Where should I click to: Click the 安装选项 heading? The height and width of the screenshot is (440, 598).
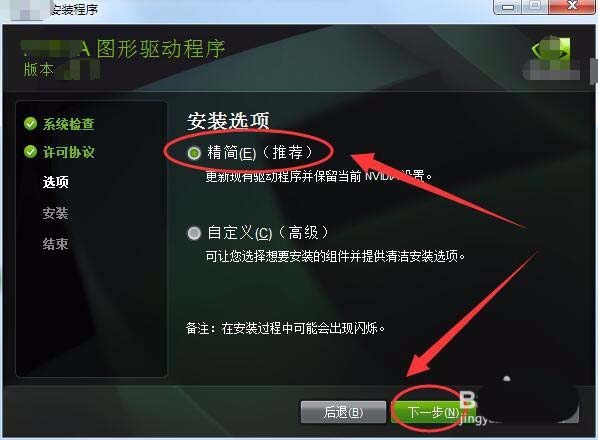tap(228, 121)
